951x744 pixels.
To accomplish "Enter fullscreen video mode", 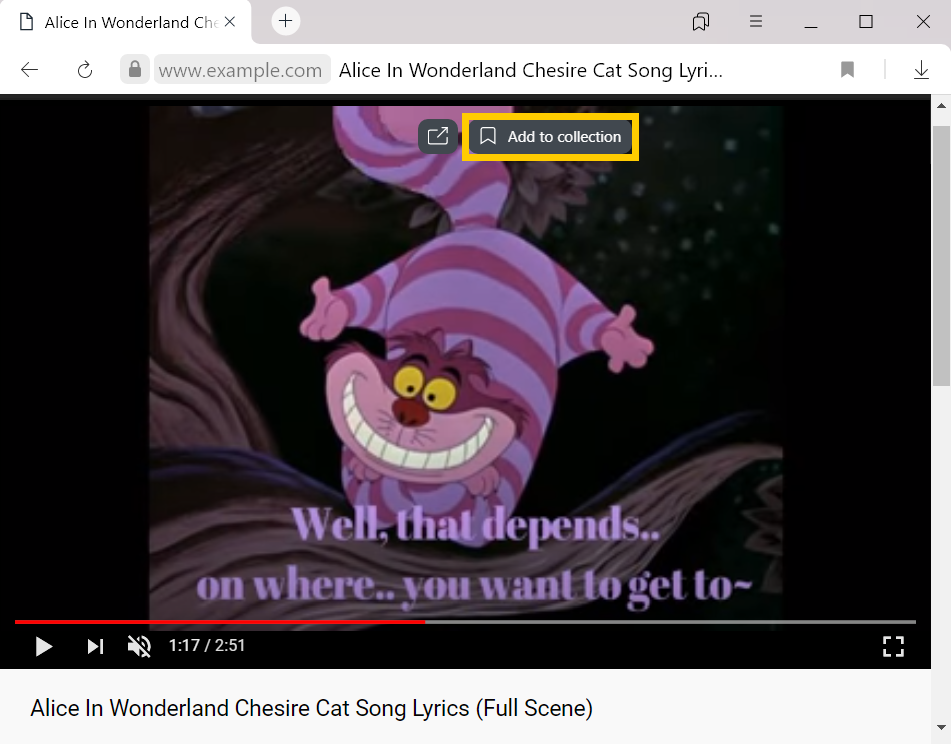I will 893,646.
